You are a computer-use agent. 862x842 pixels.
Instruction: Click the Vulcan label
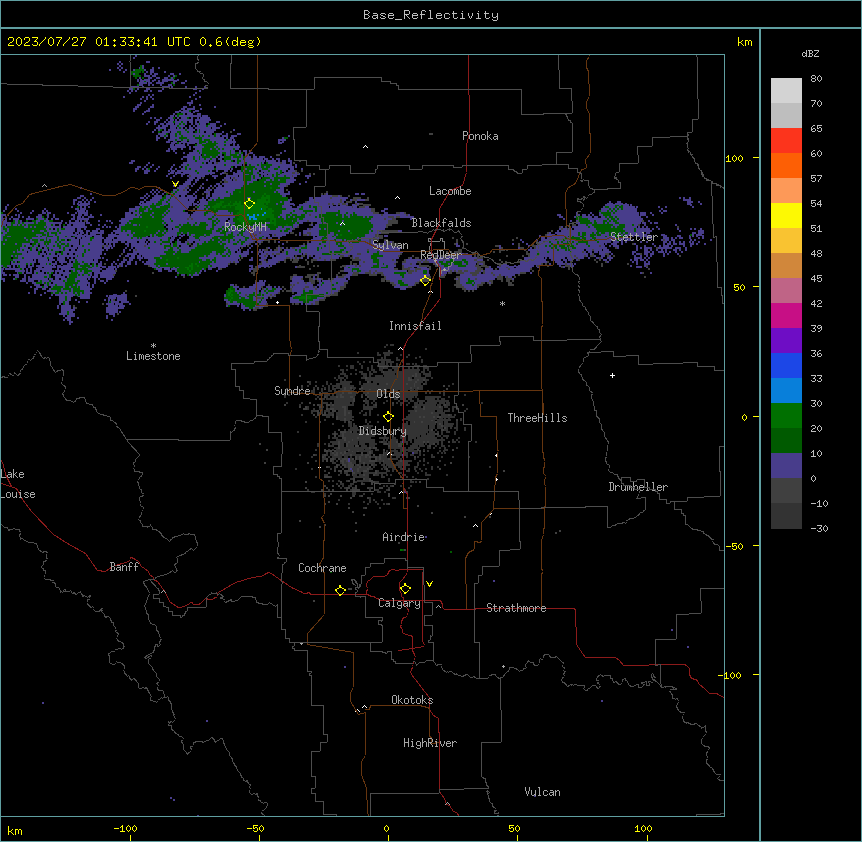tap(542, 792)
